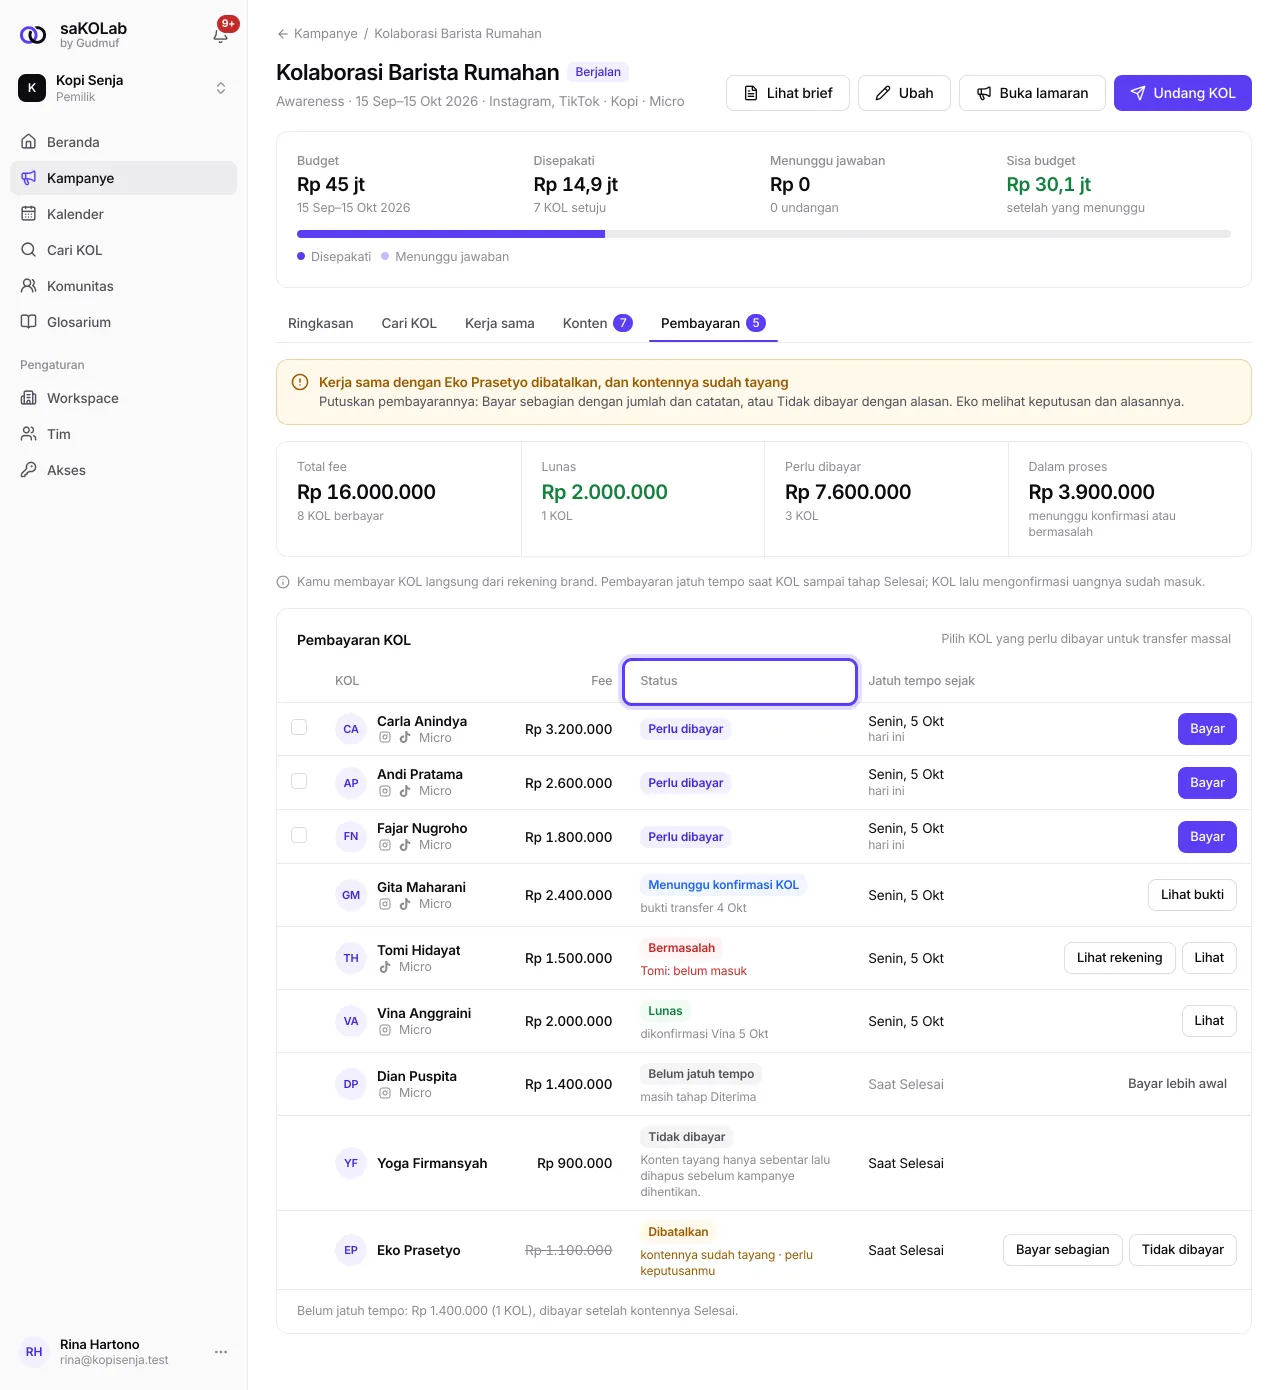Switch to the Kerja sama tab
1280x1390 pixels.
pyautogui.click(x=500, y=323)
